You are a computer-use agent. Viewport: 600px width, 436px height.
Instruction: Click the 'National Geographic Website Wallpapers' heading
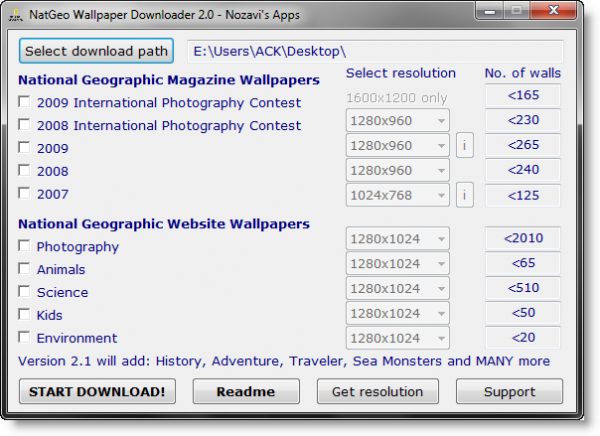164,224
